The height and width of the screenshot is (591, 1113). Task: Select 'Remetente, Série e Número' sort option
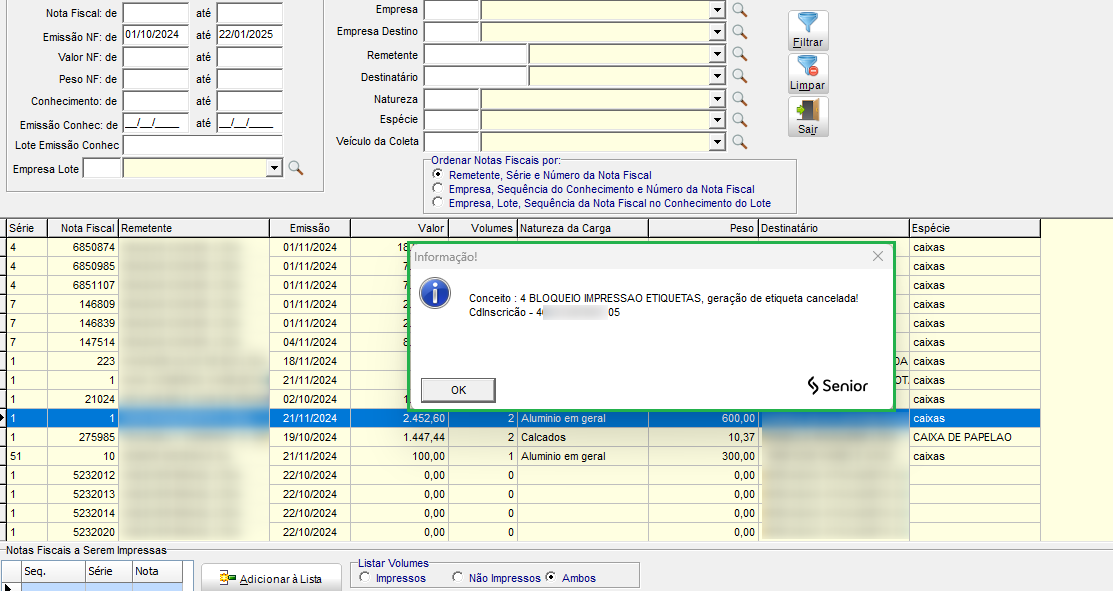[437, 175]
